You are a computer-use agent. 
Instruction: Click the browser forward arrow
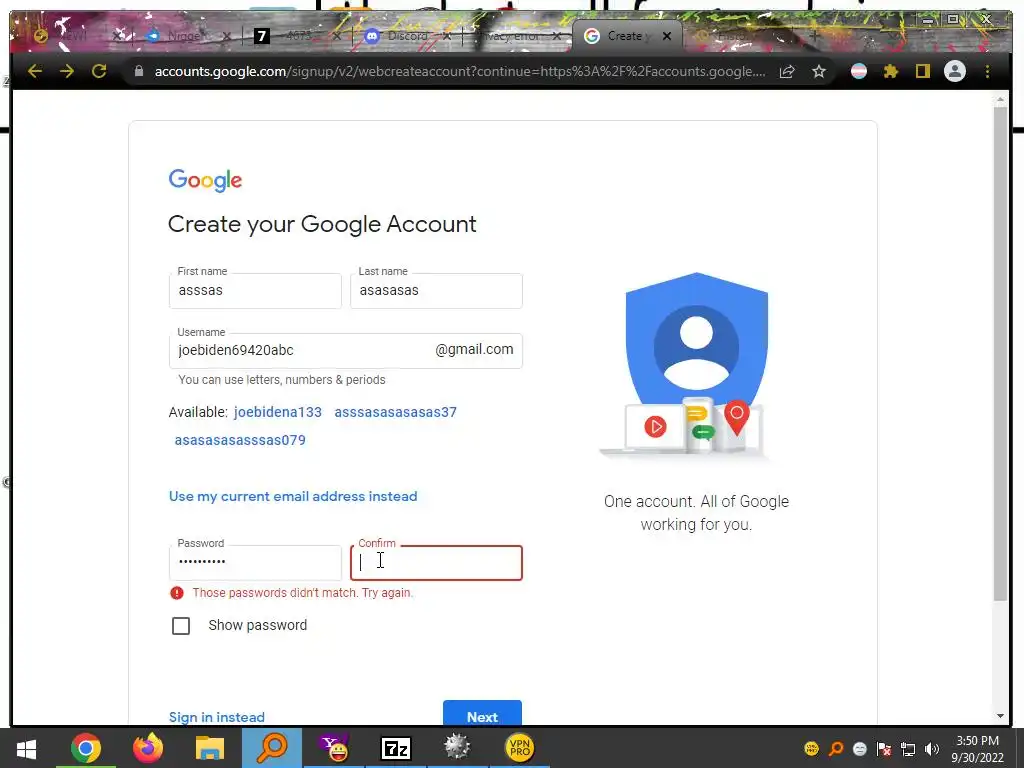click(67, 71)
